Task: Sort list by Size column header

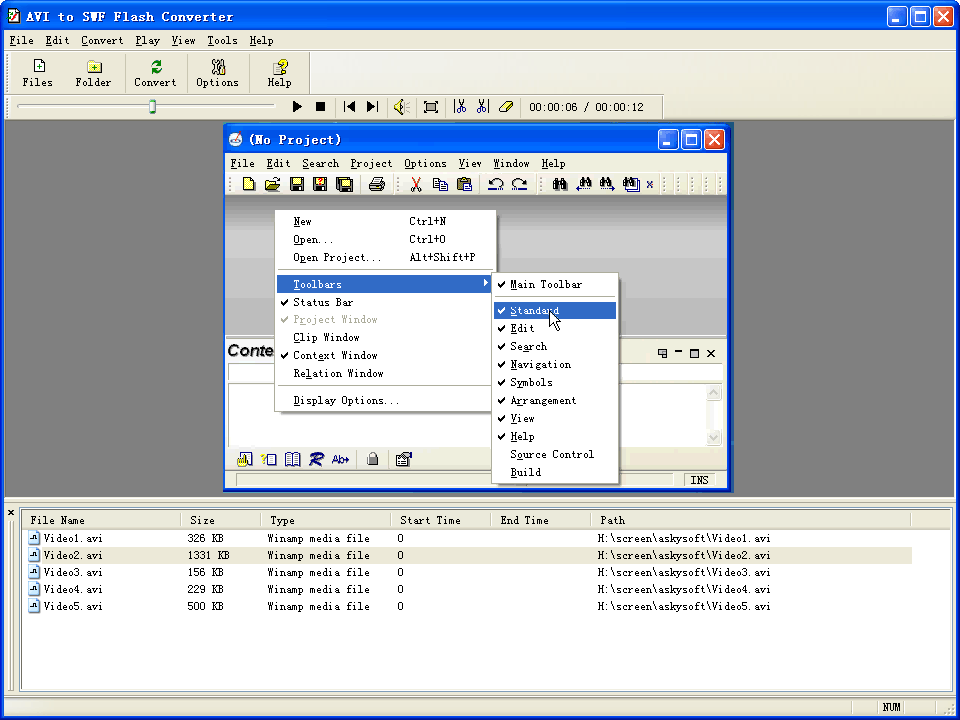Action: [221, 520]
